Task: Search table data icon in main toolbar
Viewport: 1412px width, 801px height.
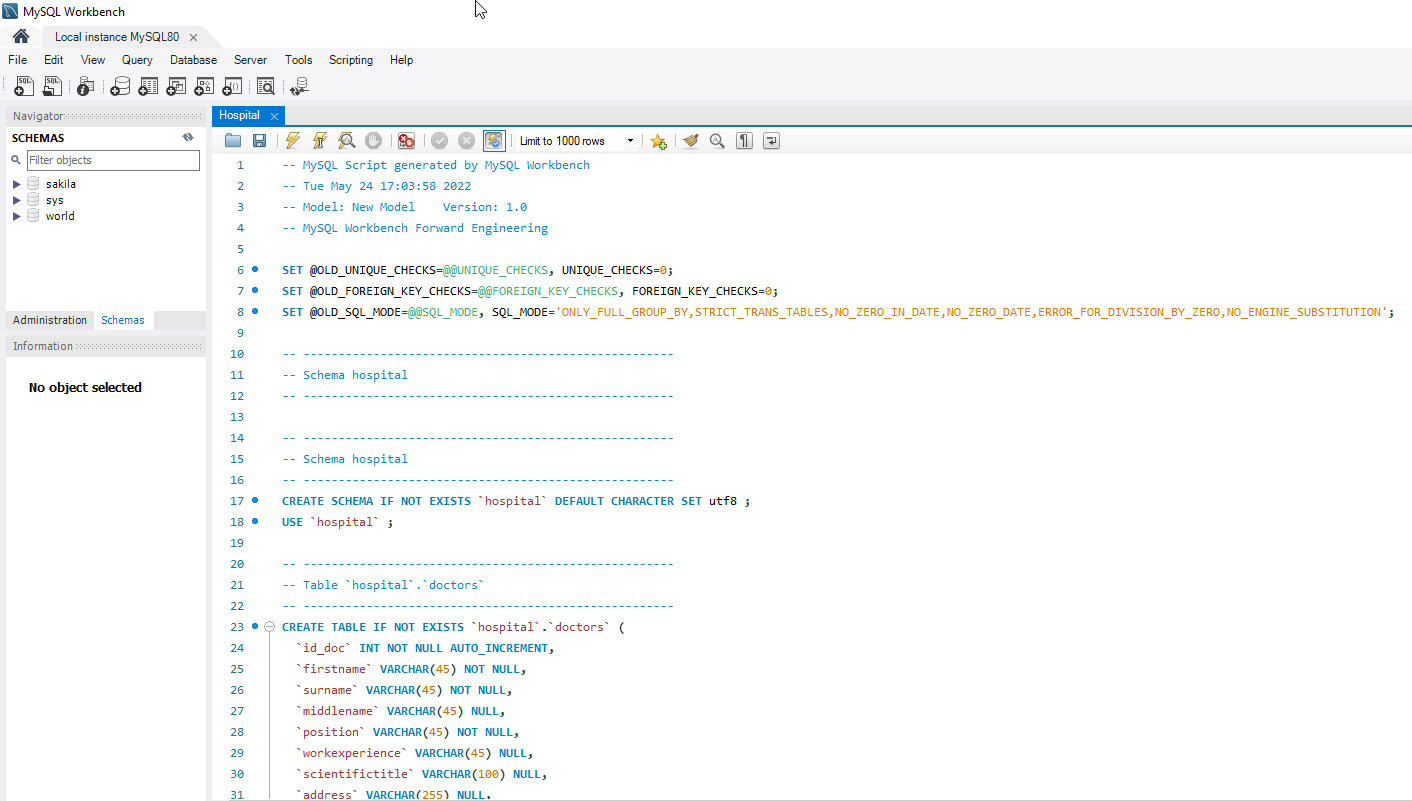Action: click(x=266, y=87)
